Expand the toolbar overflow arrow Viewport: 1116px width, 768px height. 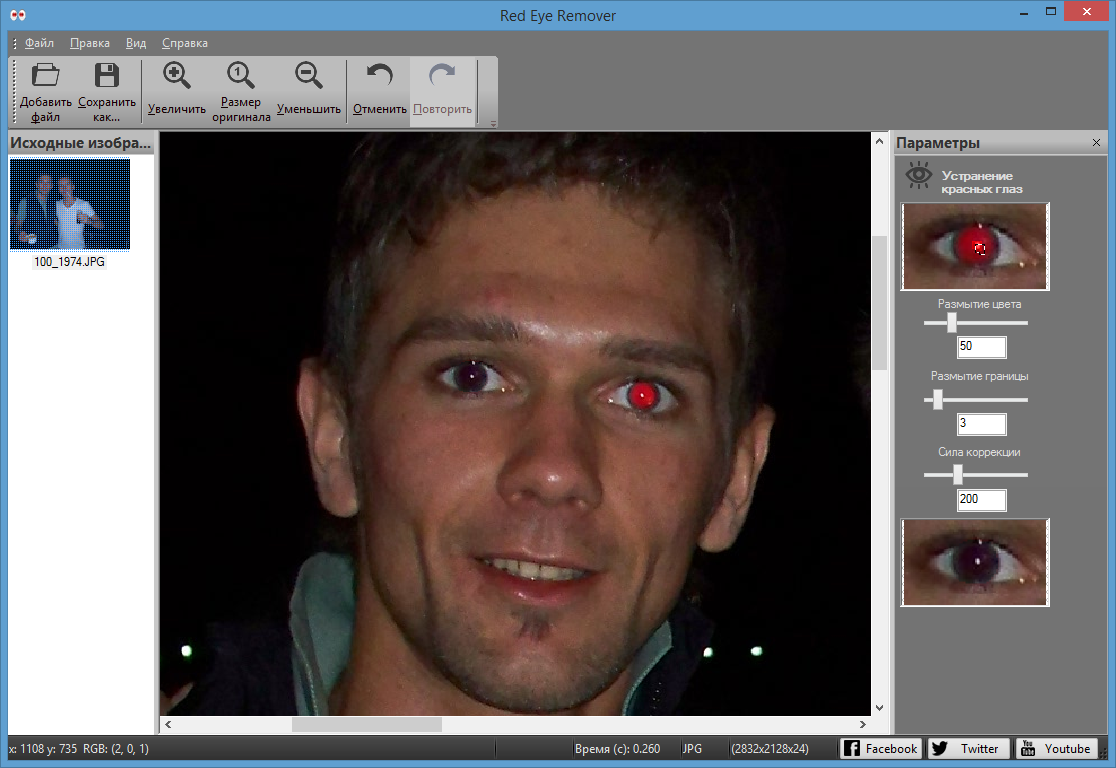pos(492,124)
